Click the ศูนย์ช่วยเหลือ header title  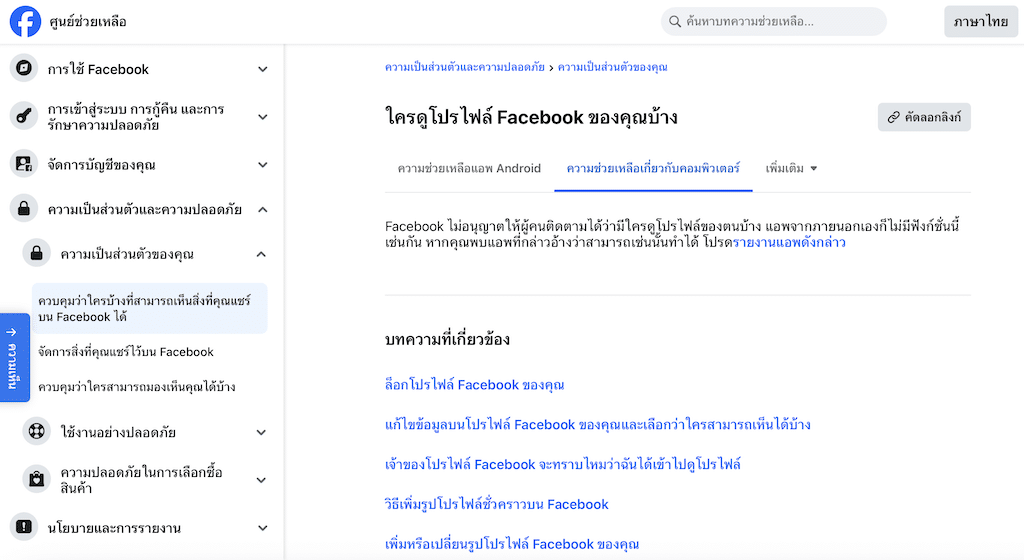88,22
